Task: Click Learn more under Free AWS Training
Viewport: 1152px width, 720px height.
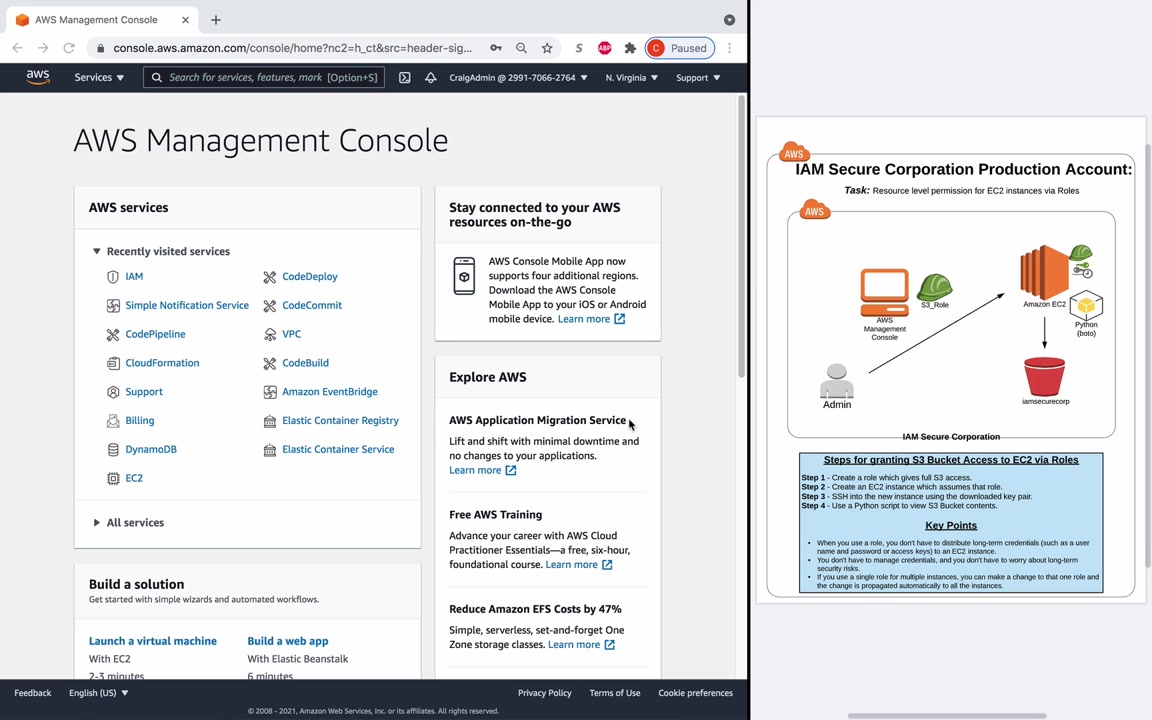Action: pyautogui.click(x=579, y=564)
